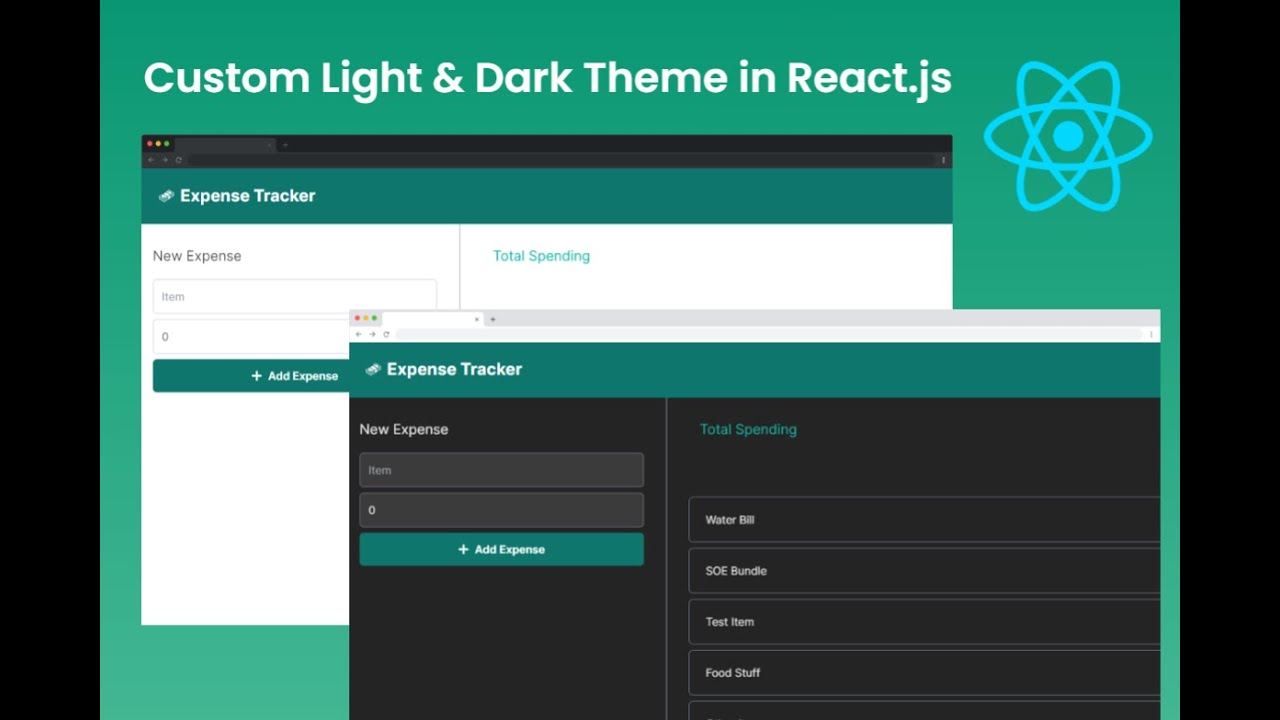1280x720 pixels.
Task: Click the address bar in the dark-theme browser window
Action: click(768, 334)
